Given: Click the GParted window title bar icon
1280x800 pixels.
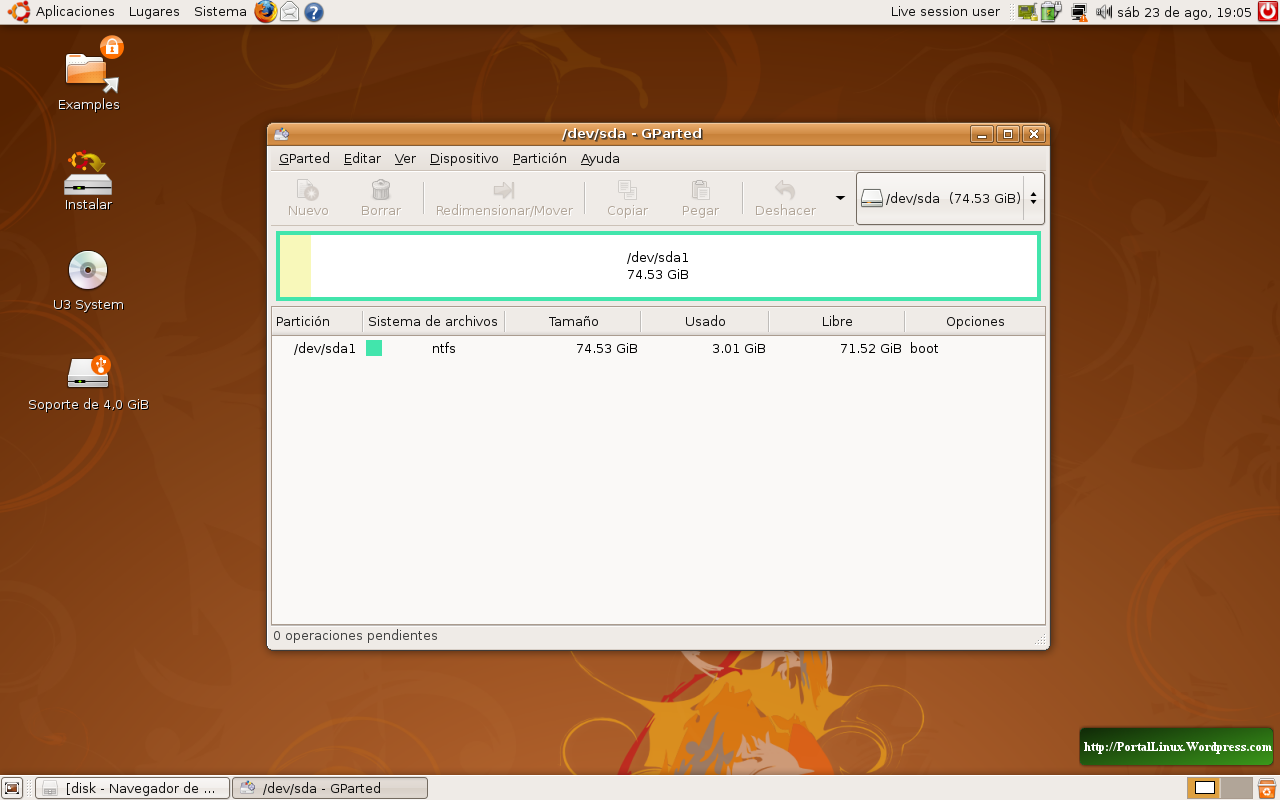Looking at the screenshot, I should 282,134.
